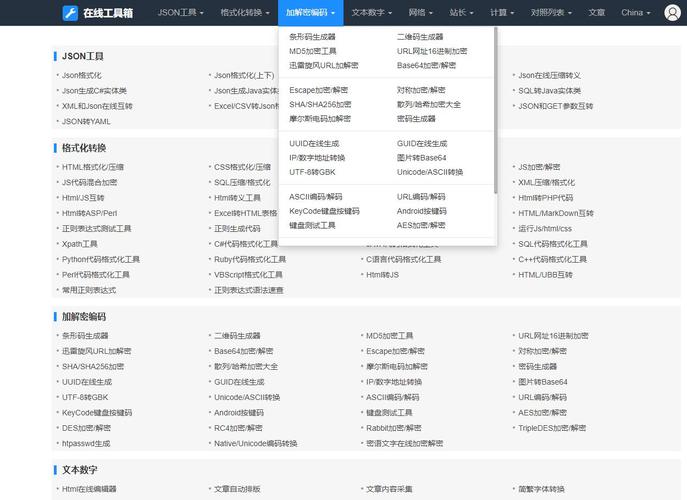Image resolution: width=687 pixels, height=500 pixels.
Task: Open the TripleDES加密/解密 link
Action: pyautogui.click(x=552, y=428)
